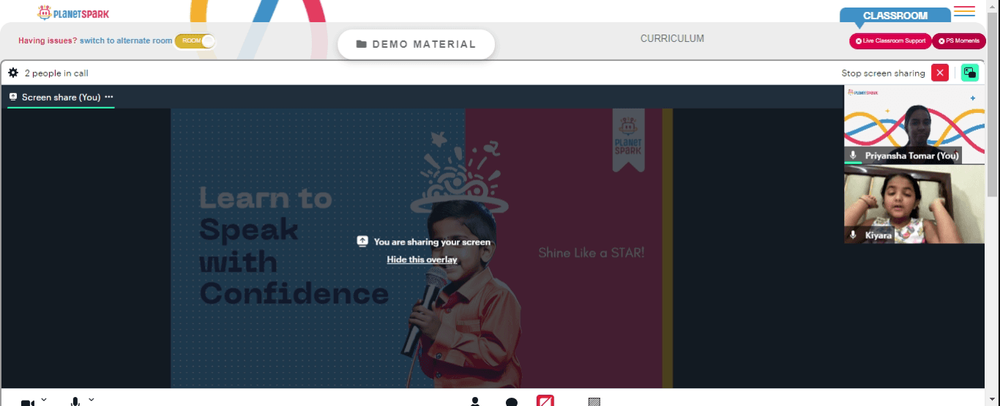Open the striped hamburger menu
The image size is (1000, 406).
pos(964,11)
